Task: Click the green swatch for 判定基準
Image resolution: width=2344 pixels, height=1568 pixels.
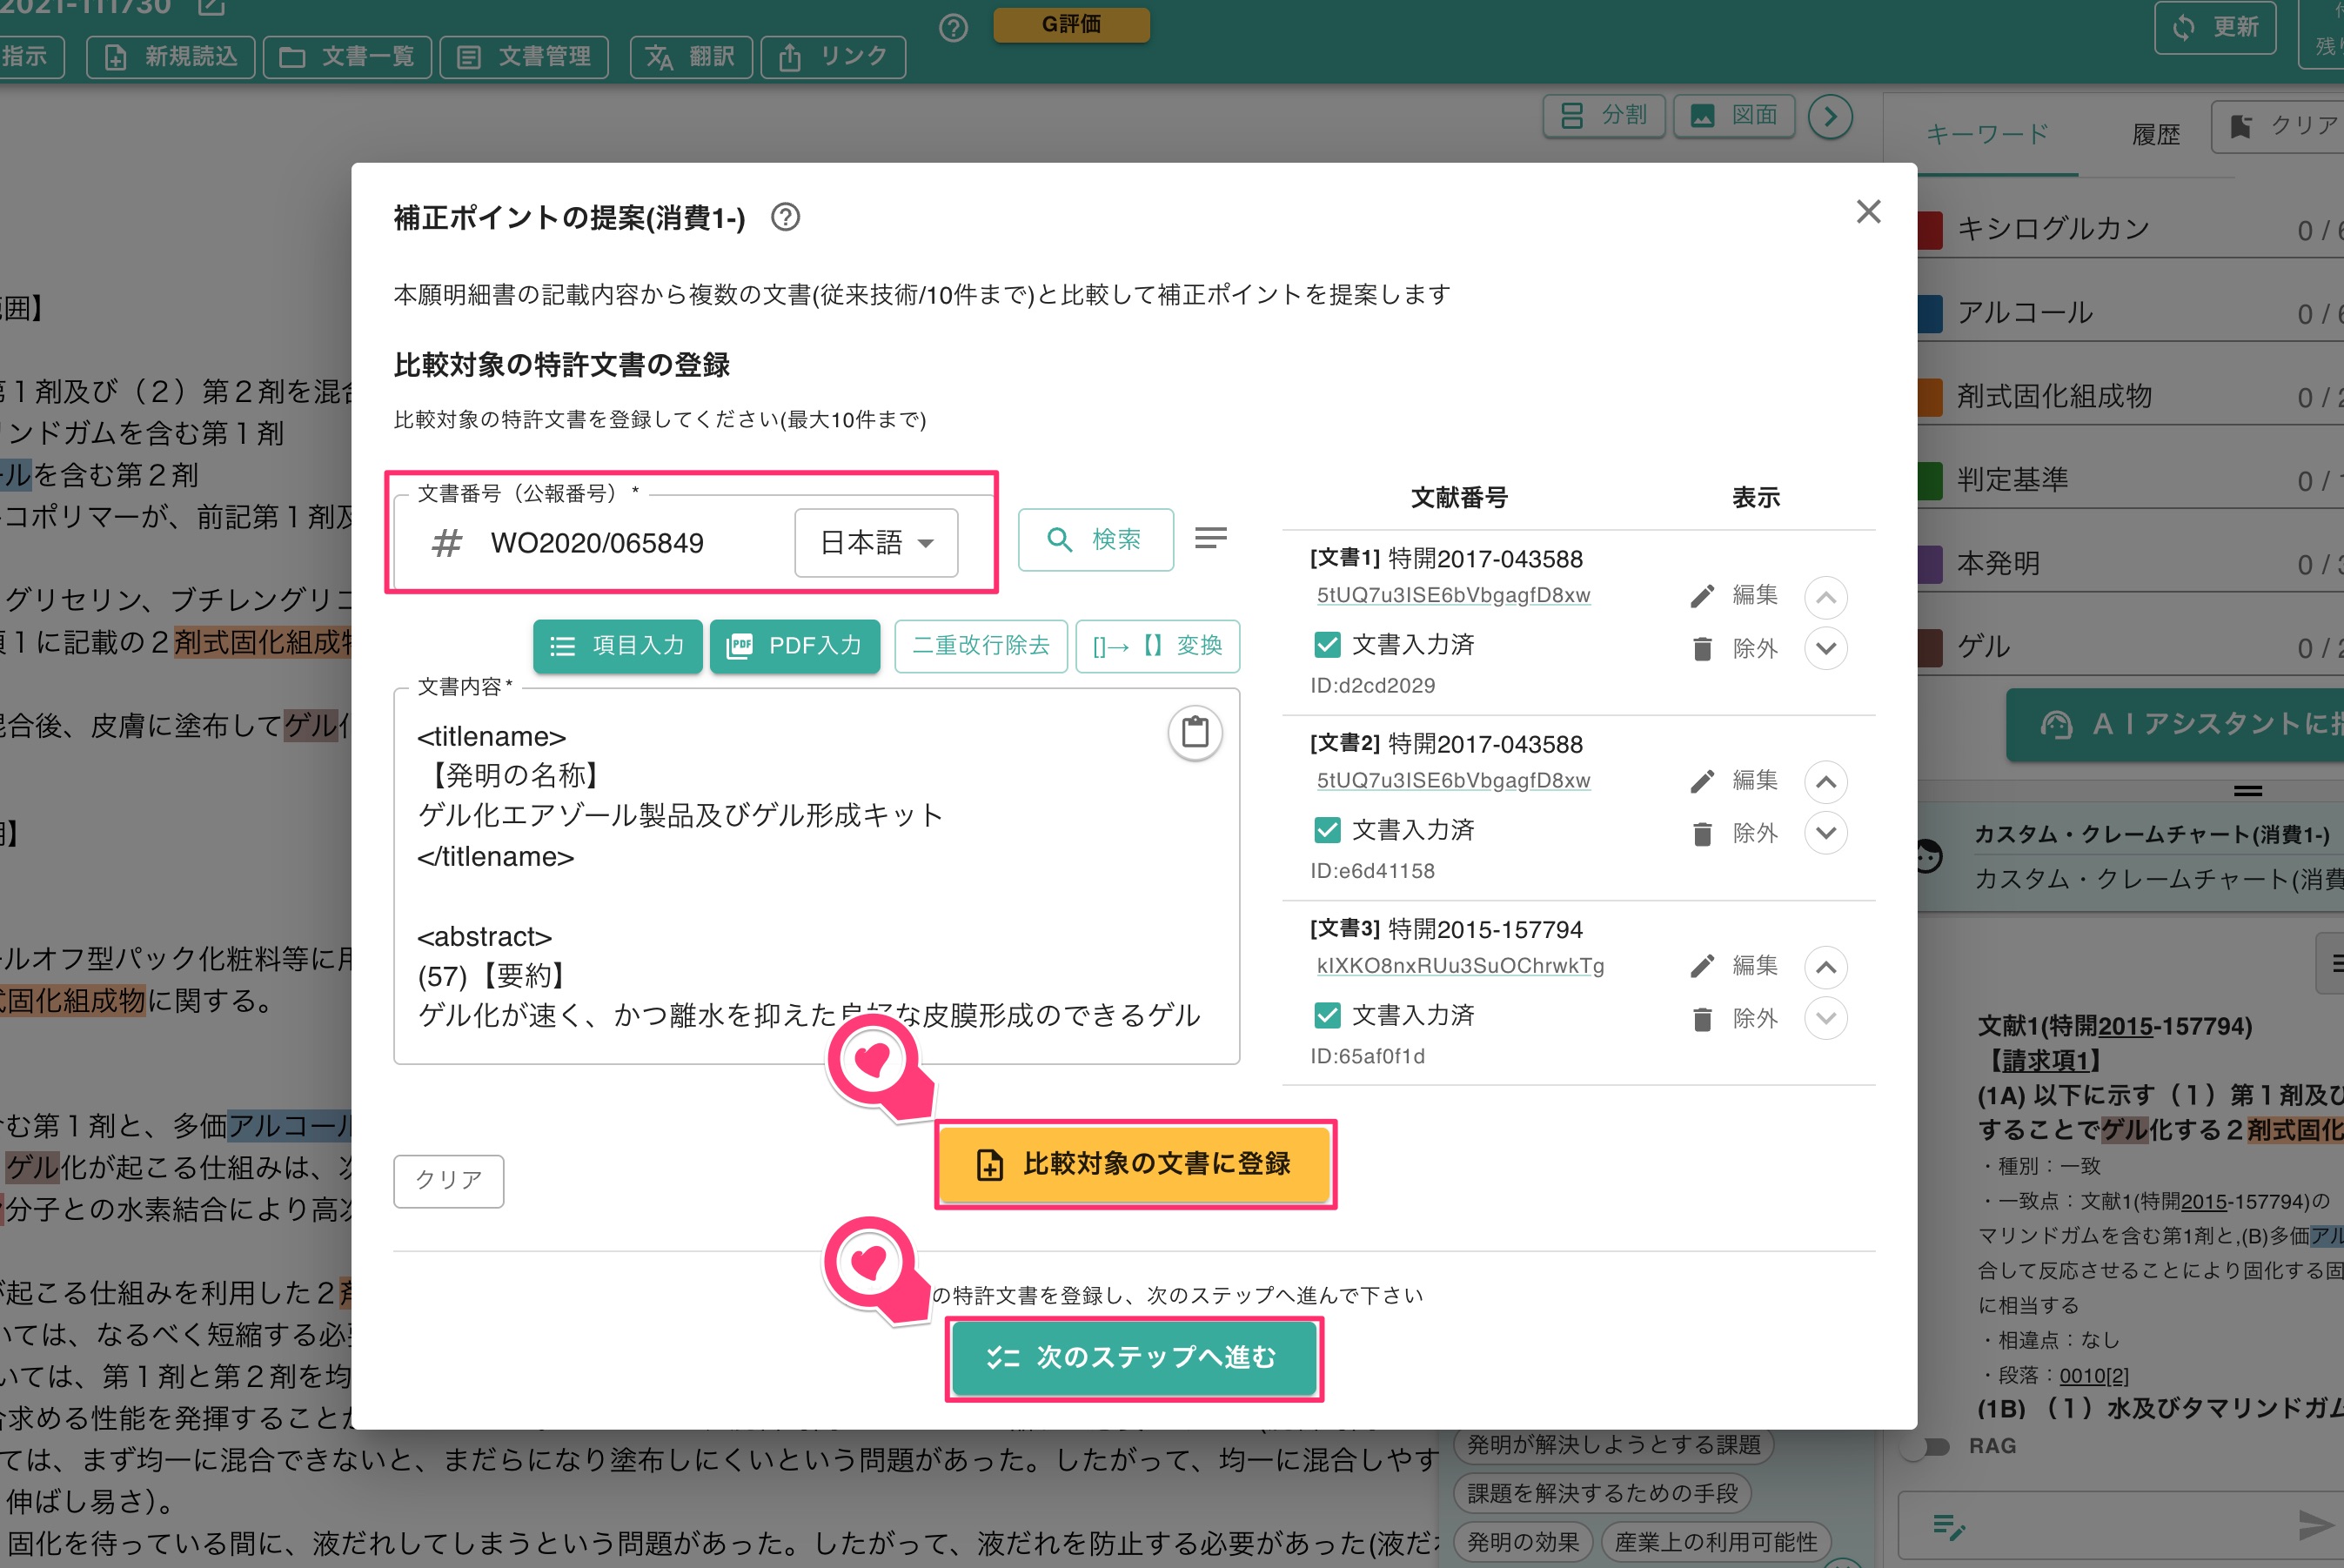Action: pyautogui.click(x=1930, y=481)
